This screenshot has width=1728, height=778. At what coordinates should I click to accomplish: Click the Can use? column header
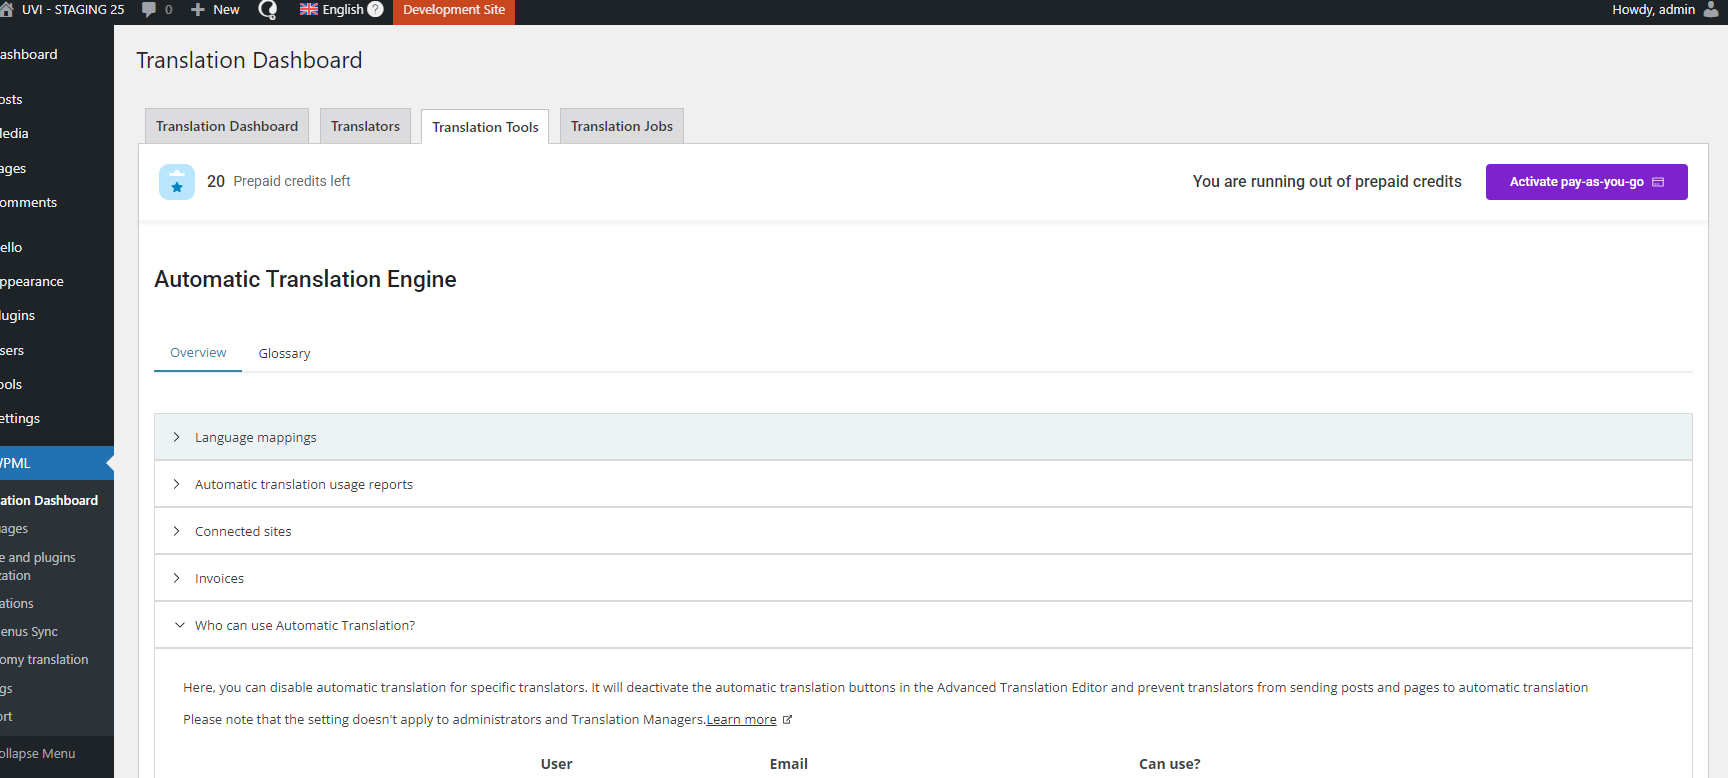(x=1169, y=764)
